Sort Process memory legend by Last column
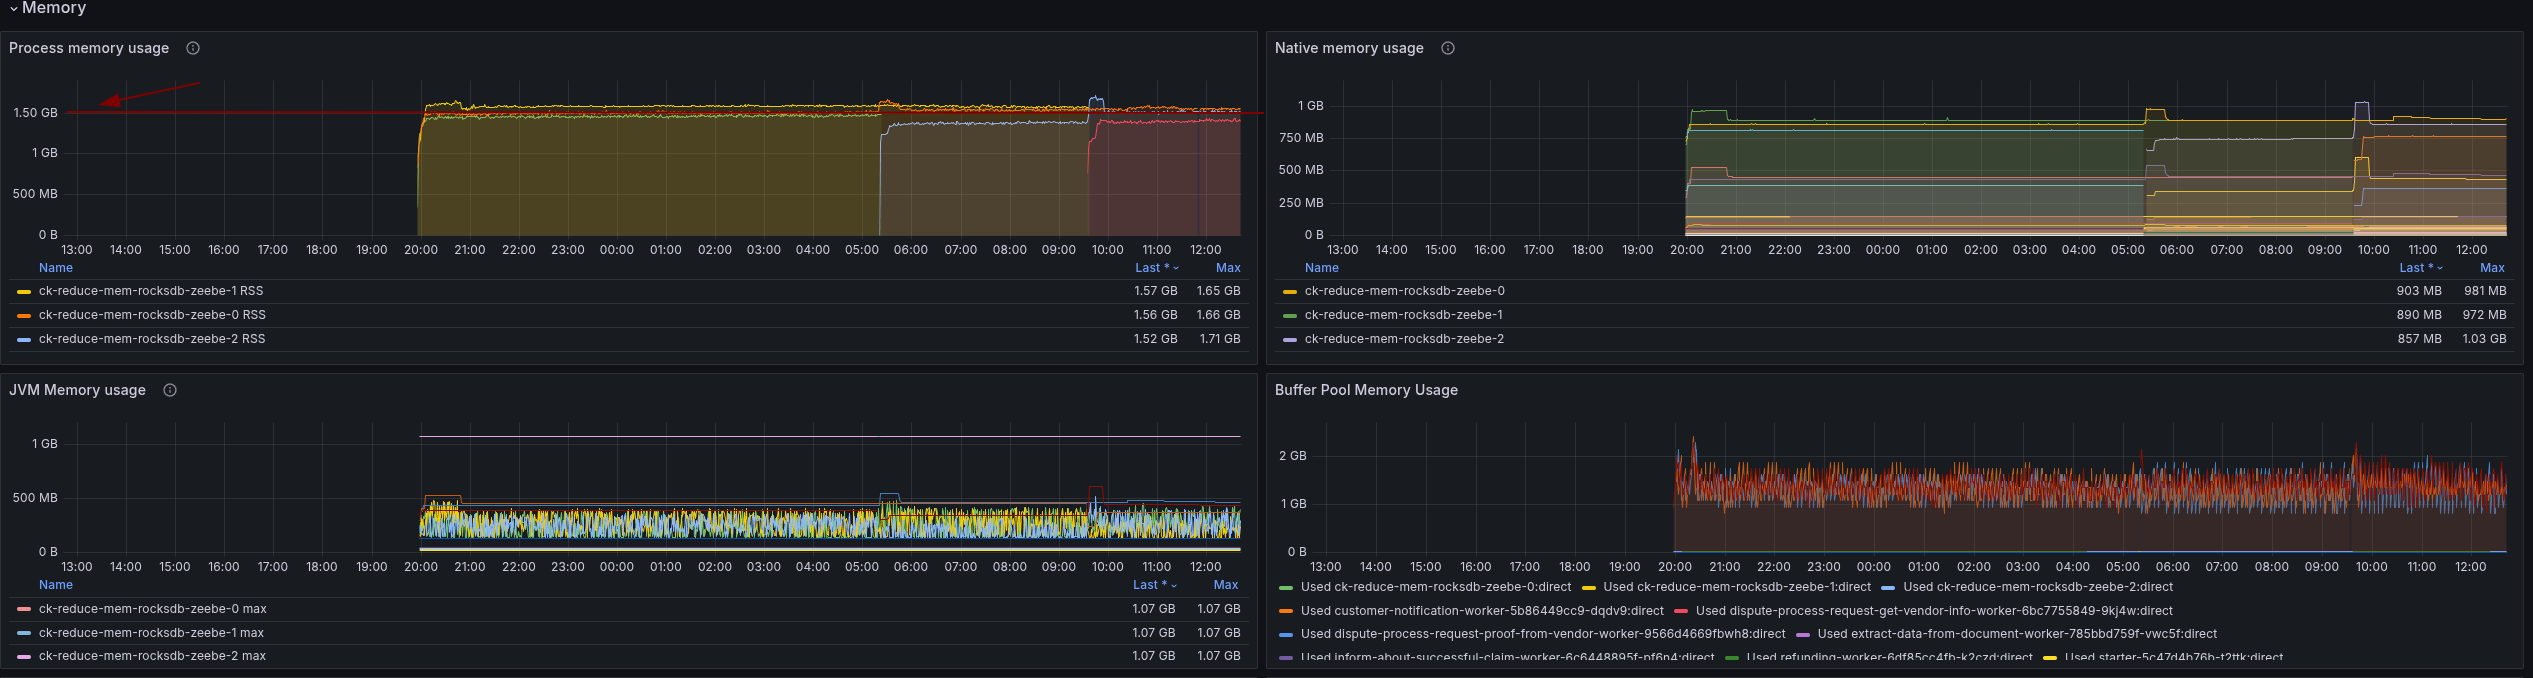This screenshot has width=2533, height=678. pyautogui.click(x=1156, y=268)
